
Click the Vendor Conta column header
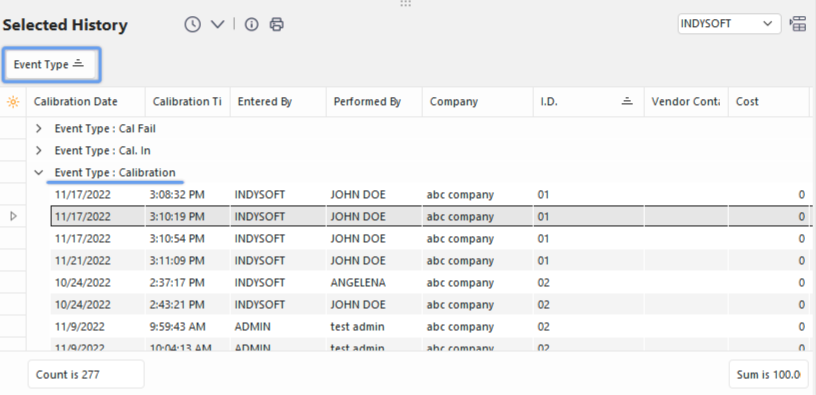tap(686, 102)
